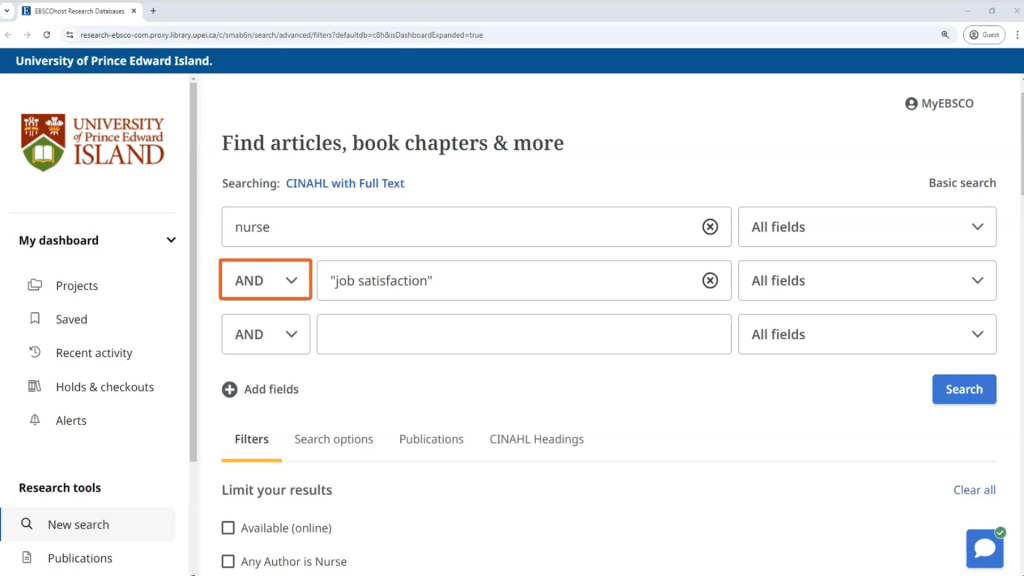Open the chat support bubble
The height and width of the screenshot is (576, 1024).
(x=984, y=548)
